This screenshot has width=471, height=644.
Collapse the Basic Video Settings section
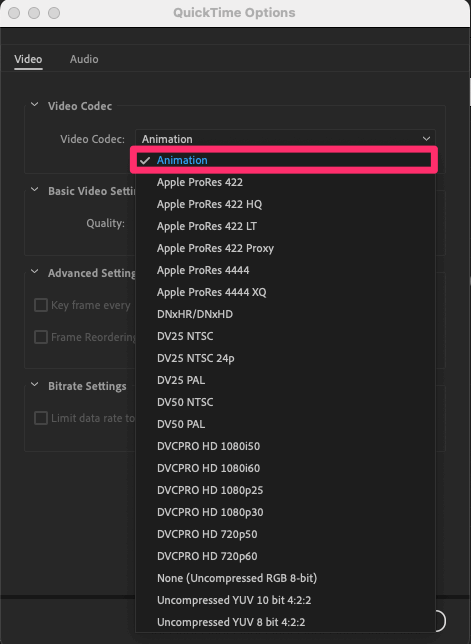(35, 190)
